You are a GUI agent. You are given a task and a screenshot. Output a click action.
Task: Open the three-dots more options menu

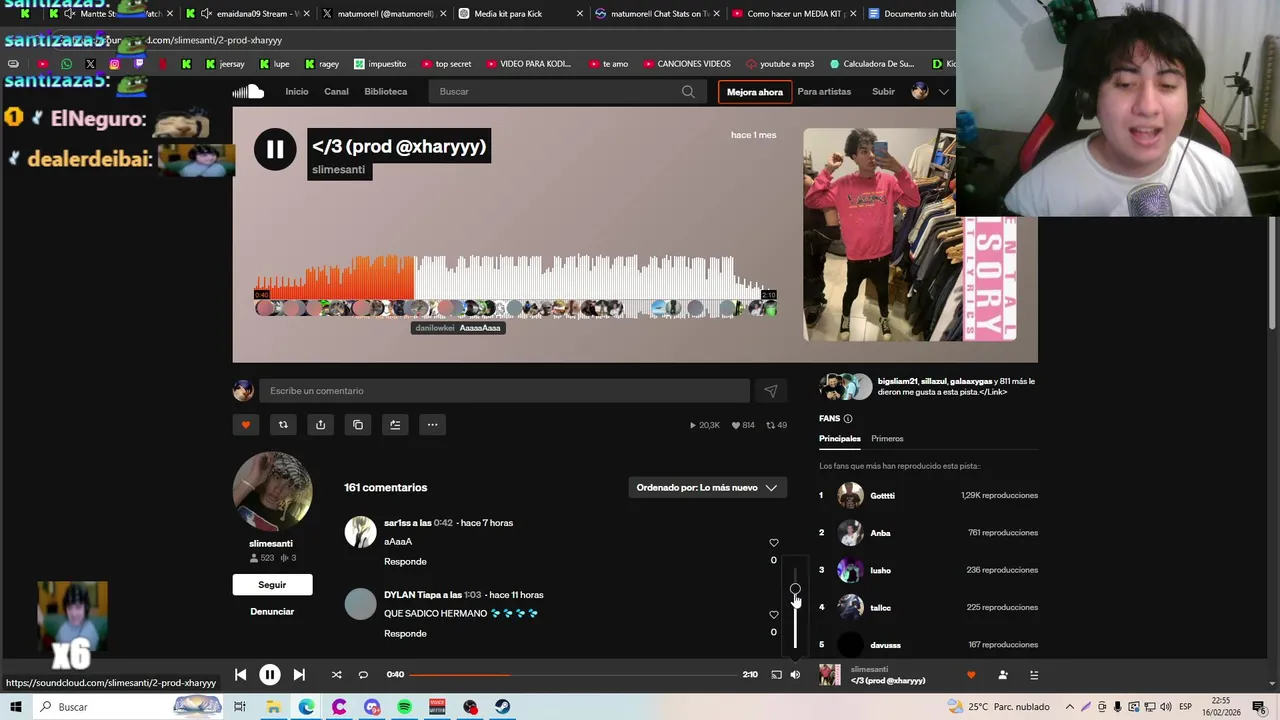432,425
